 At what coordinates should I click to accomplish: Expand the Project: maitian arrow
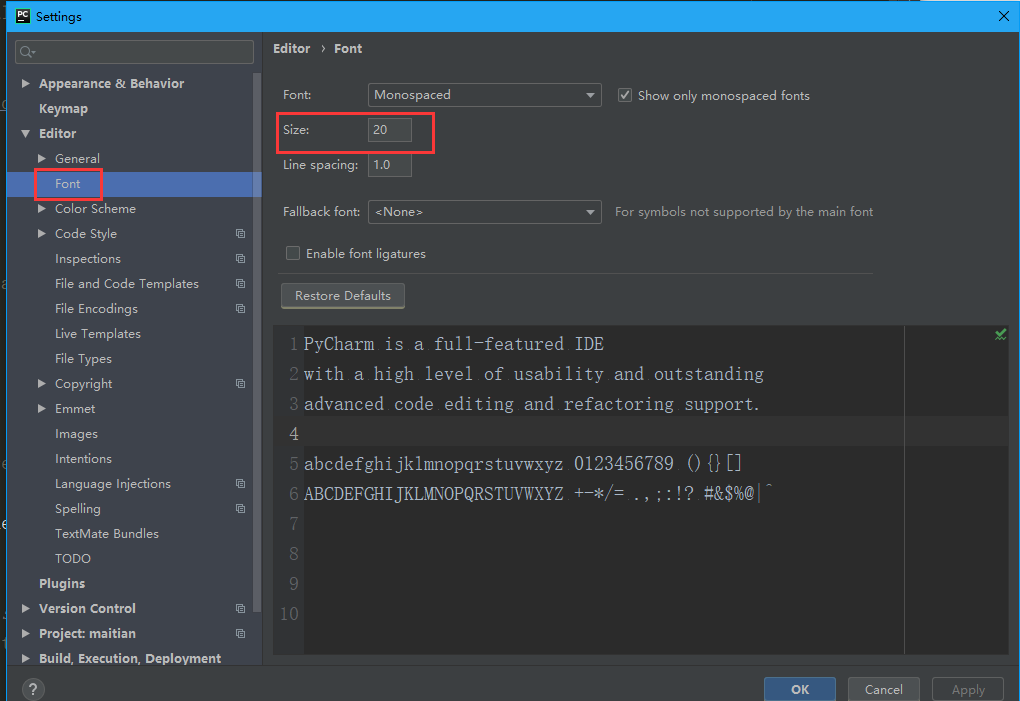25,633
